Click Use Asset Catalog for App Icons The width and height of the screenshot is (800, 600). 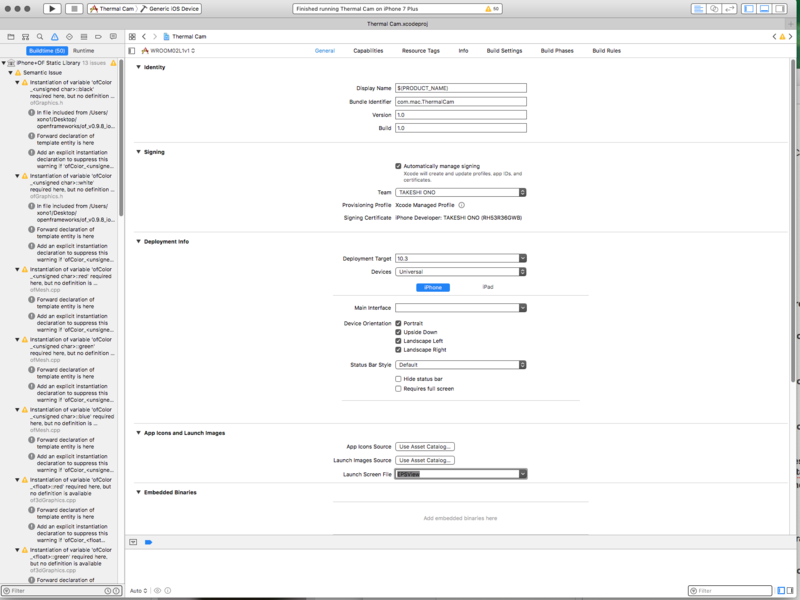[425, 447]
